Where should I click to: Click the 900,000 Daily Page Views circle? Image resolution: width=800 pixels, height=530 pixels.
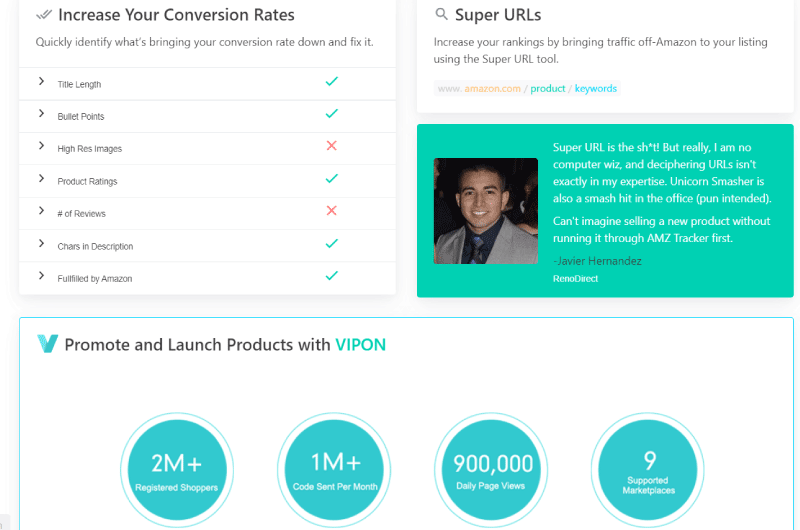[x=491, y=470]
